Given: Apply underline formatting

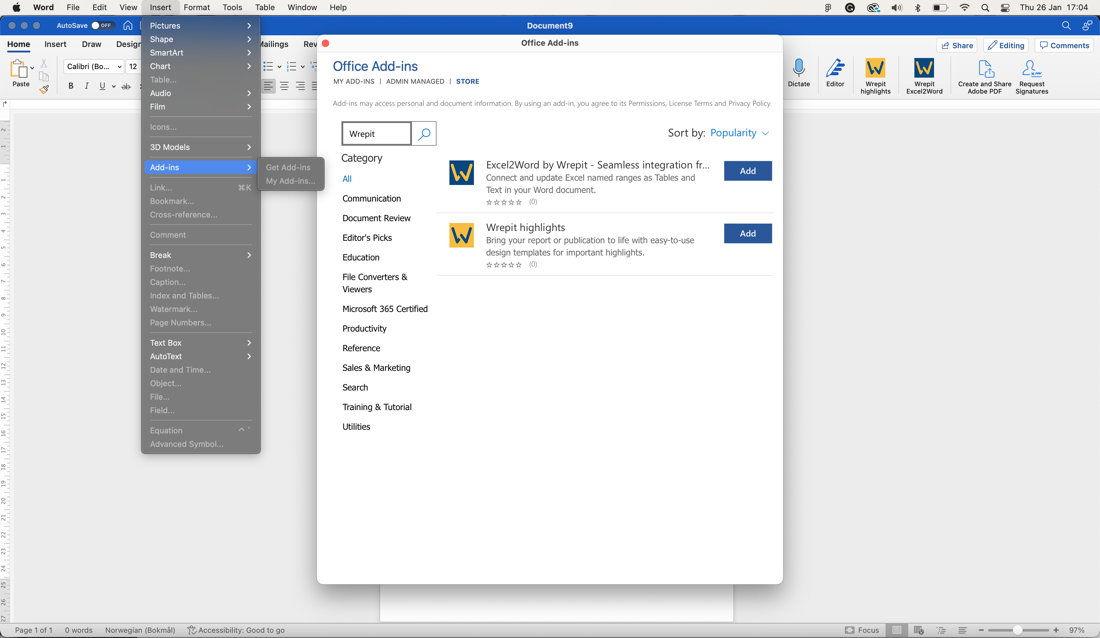Looking at the screenshot, I should [x=102, y=86].
